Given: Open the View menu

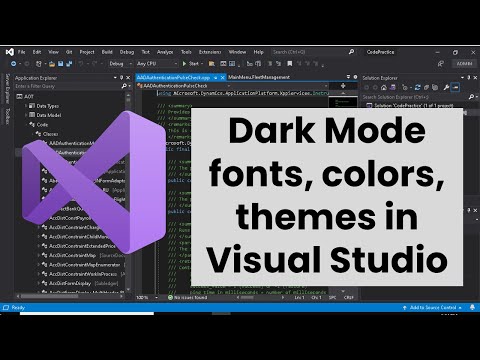Looking at the screenshot, I should pyautogui.click(x=53, y=52).
